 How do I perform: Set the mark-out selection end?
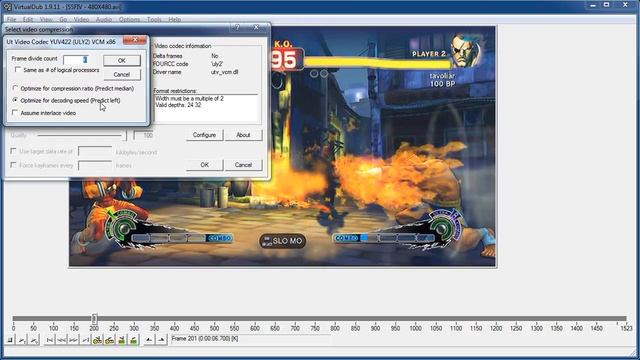(x=161, y=340)
